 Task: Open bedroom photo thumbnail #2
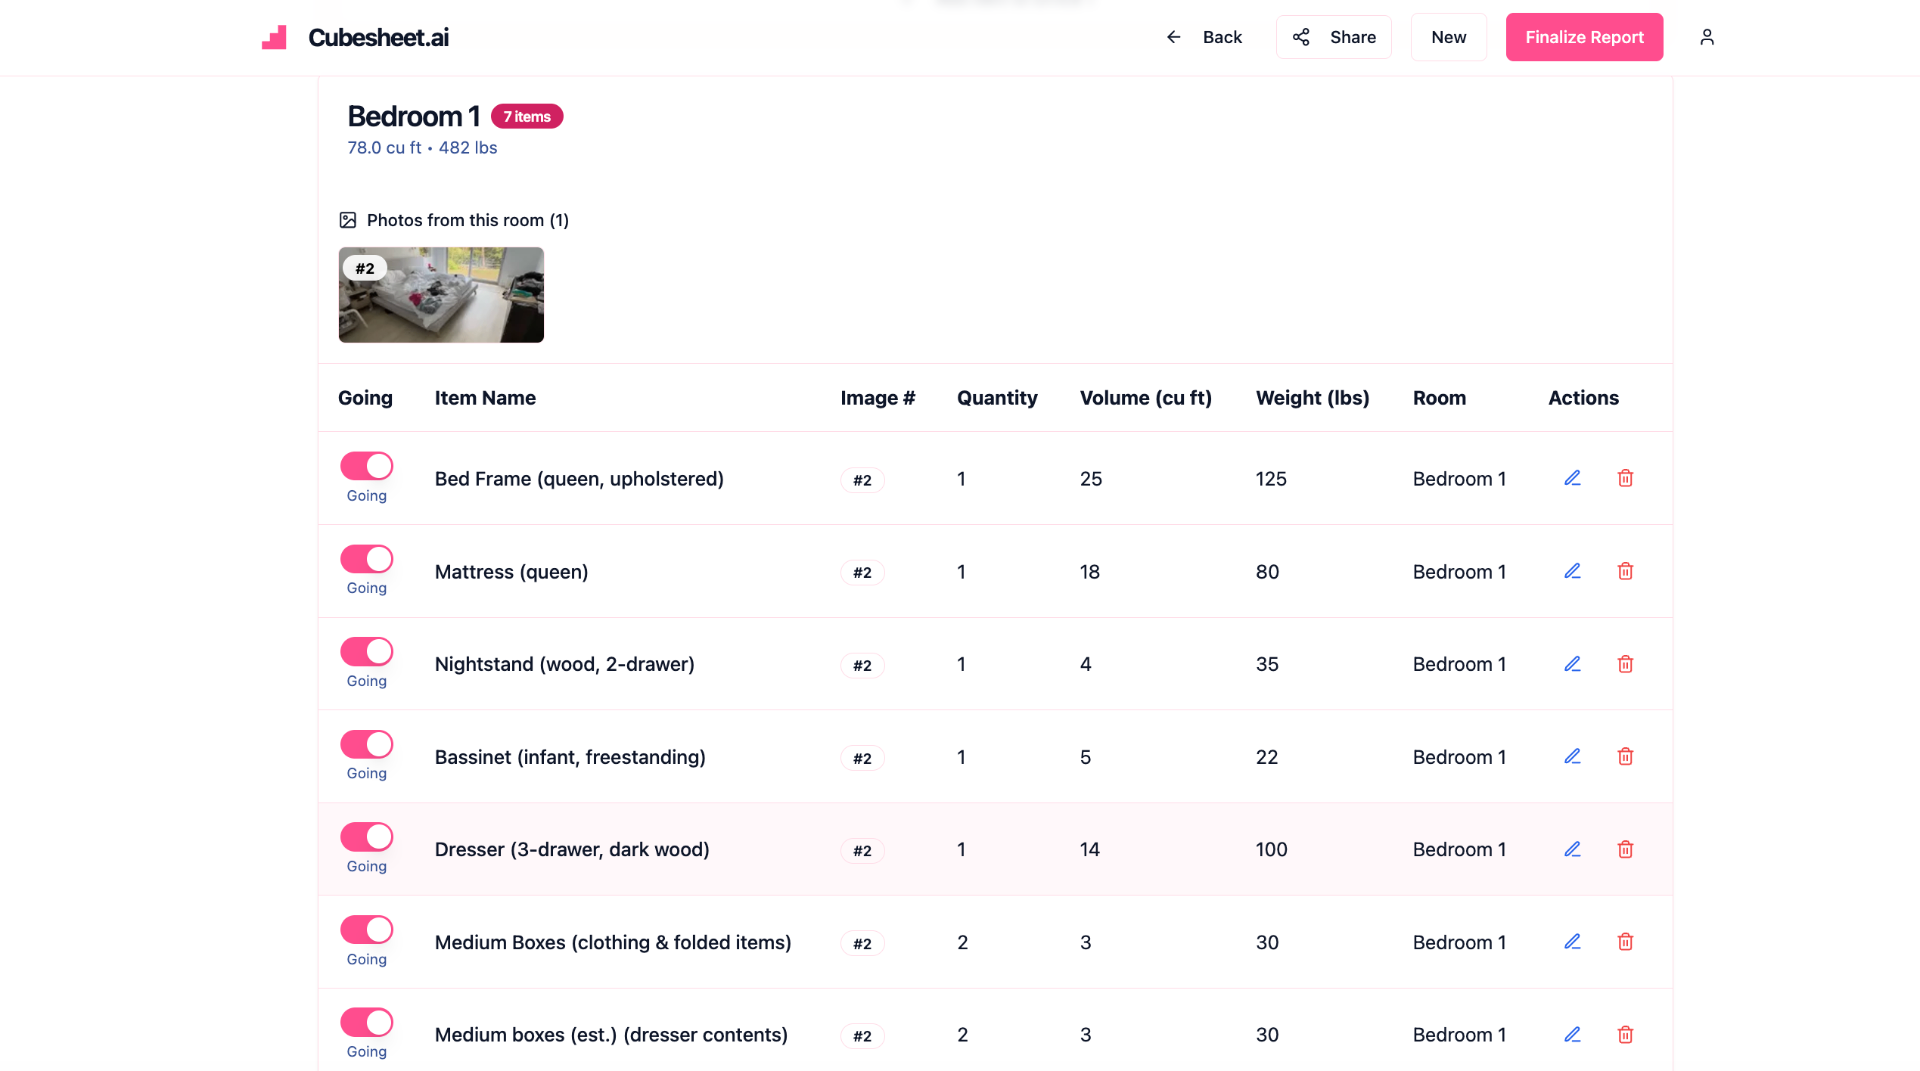[x=441, y=295]
